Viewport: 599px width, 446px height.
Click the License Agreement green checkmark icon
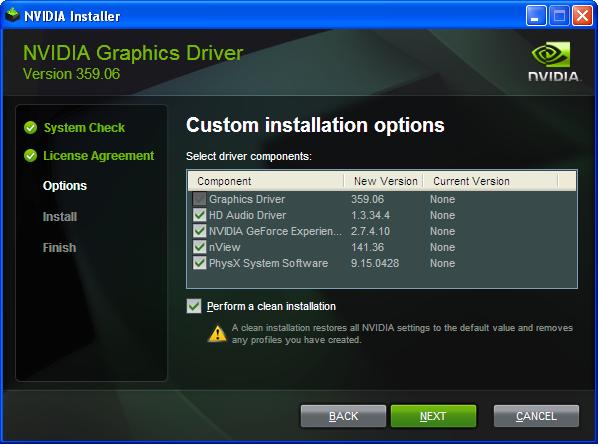[x=30, y=156]
